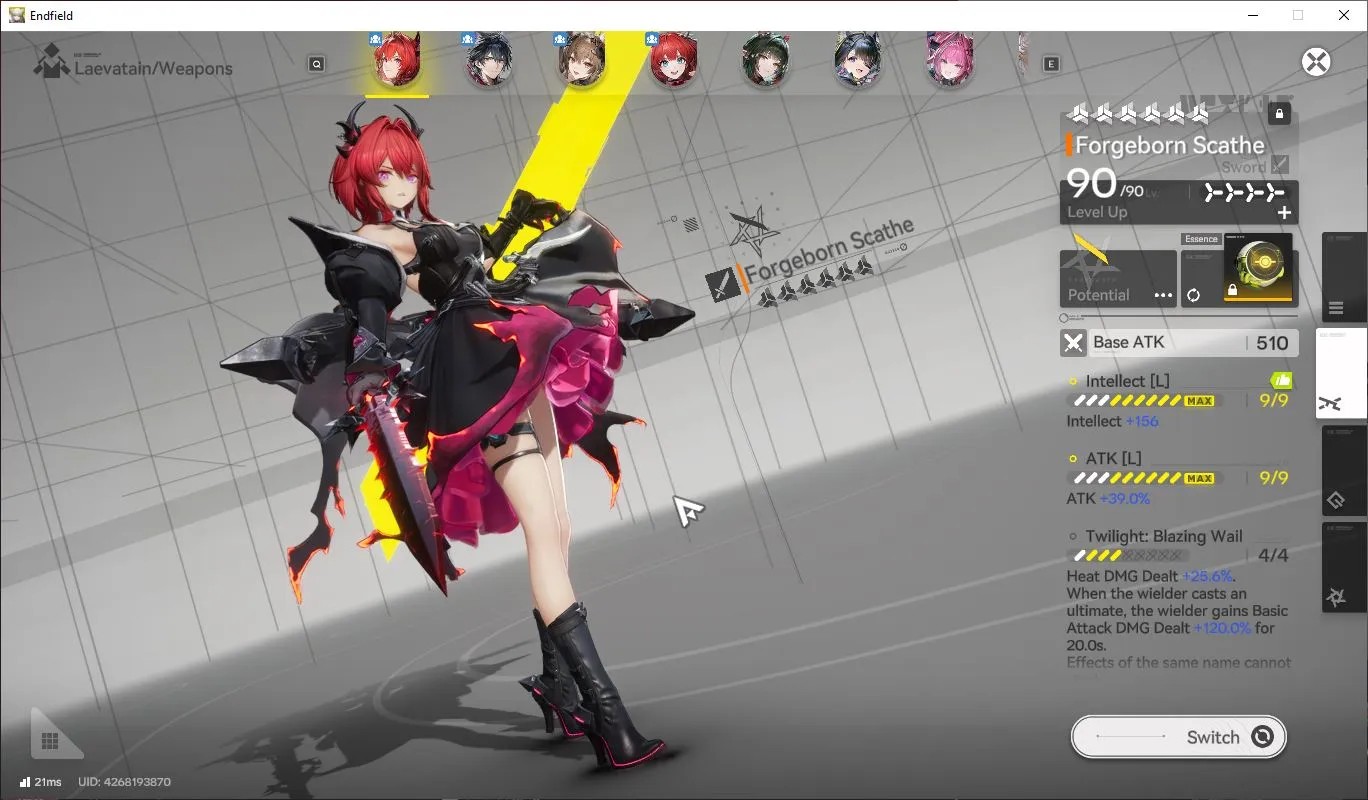The height and width of the screenshot is (800, 1368).
Task: Click the E next-operator key icon
Action: 1051,64
